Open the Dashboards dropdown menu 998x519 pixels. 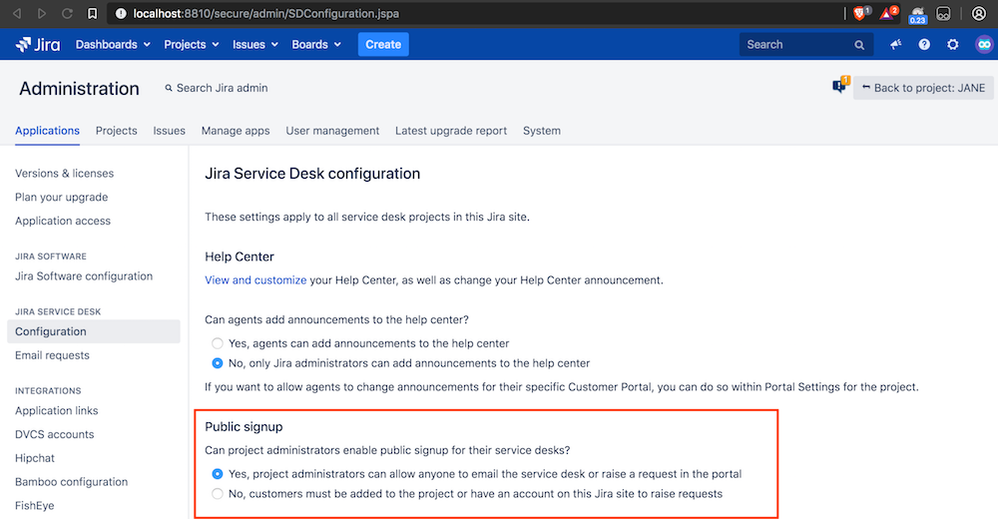click(x=113, y=45)
